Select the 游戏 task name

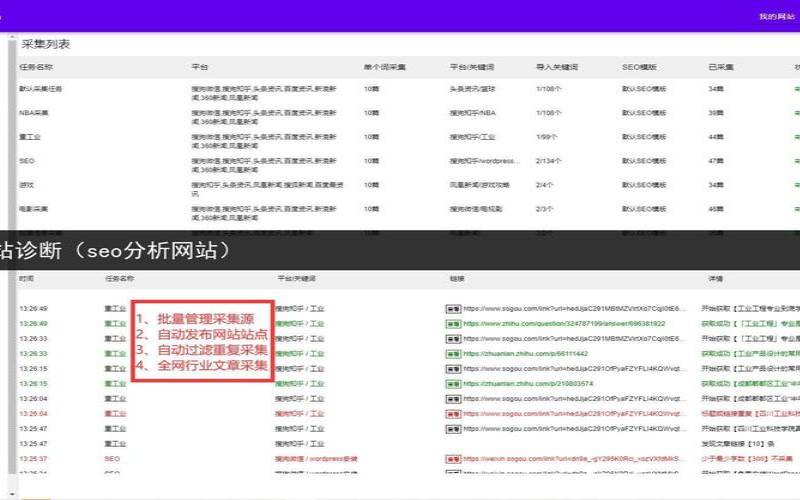point(26,185)
